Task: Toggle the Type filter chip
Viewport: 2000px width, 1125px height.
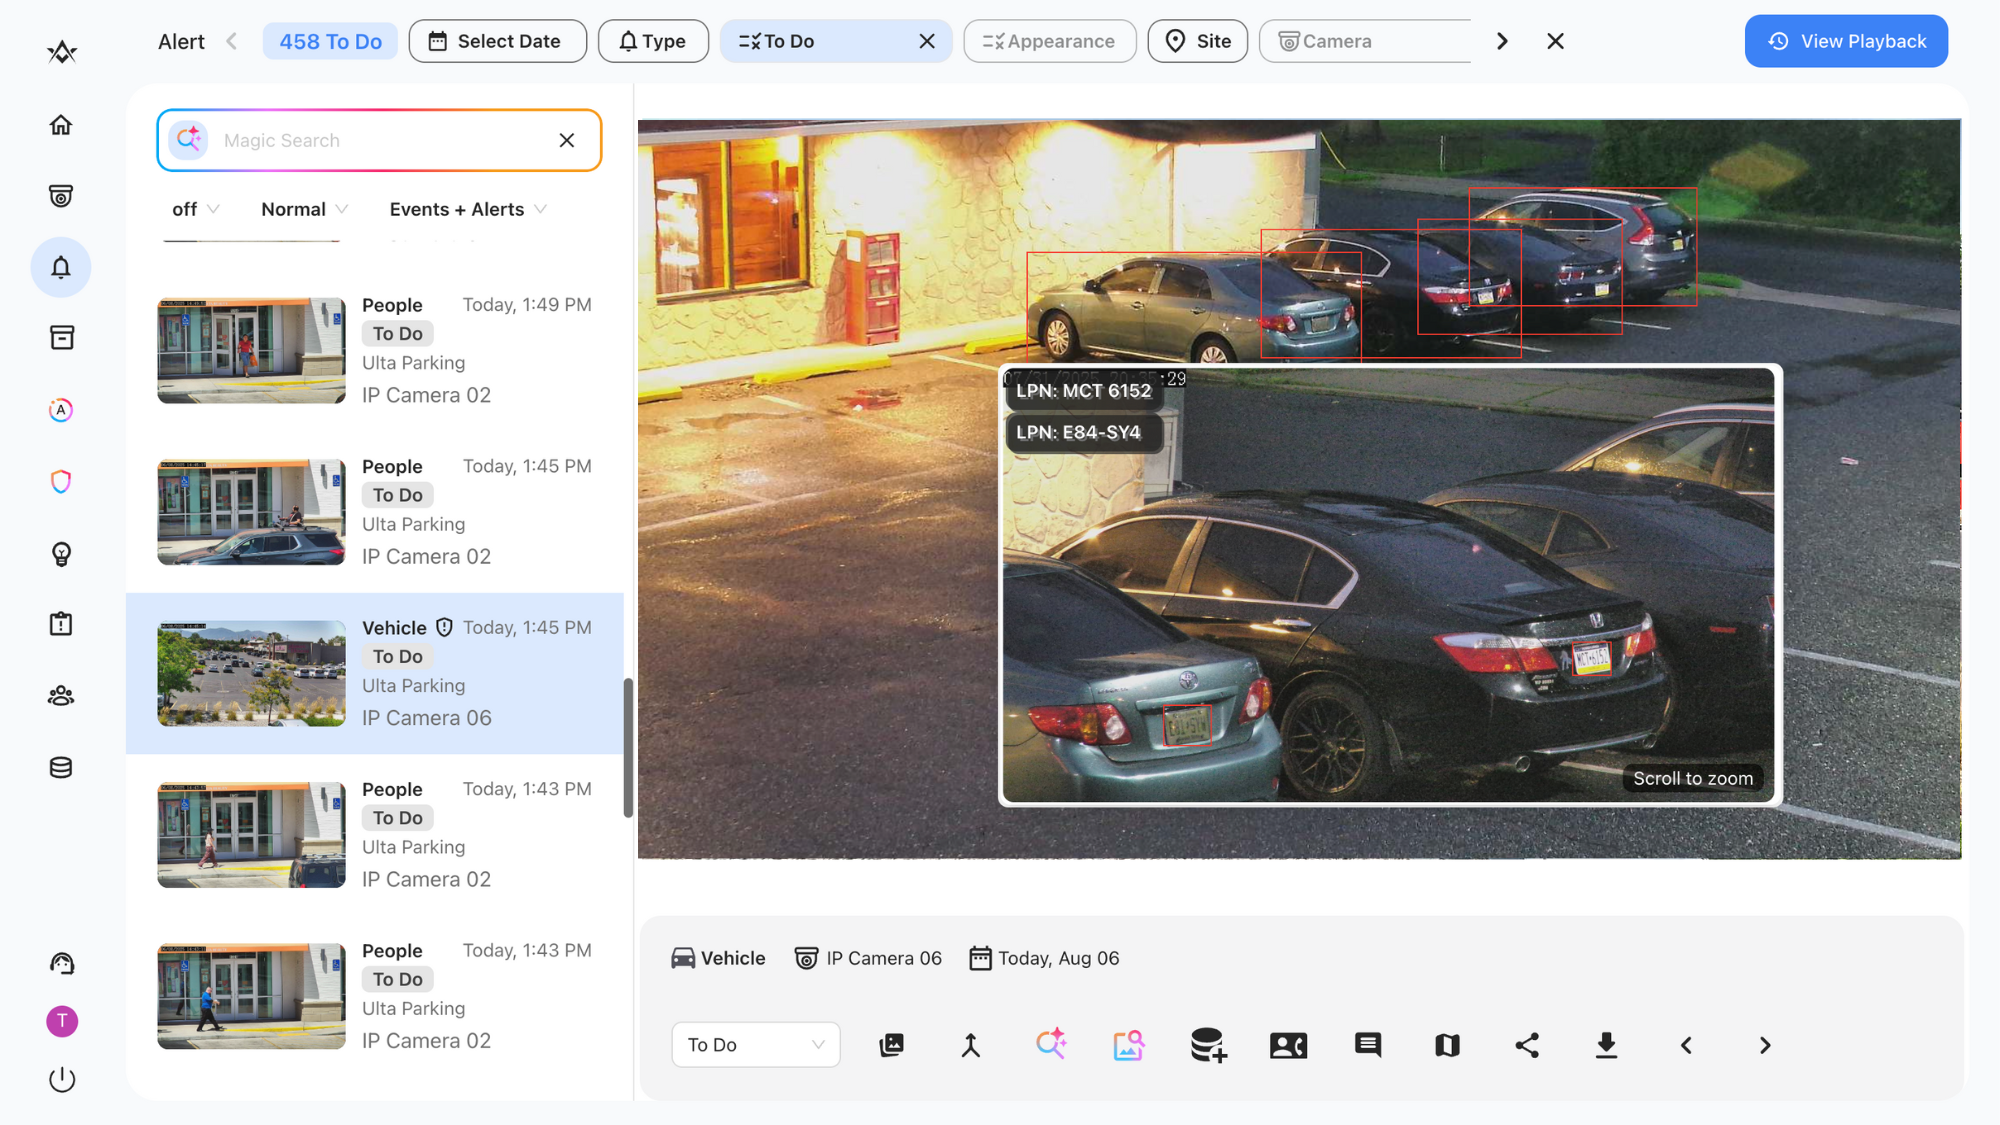Action: coord(653,41)
